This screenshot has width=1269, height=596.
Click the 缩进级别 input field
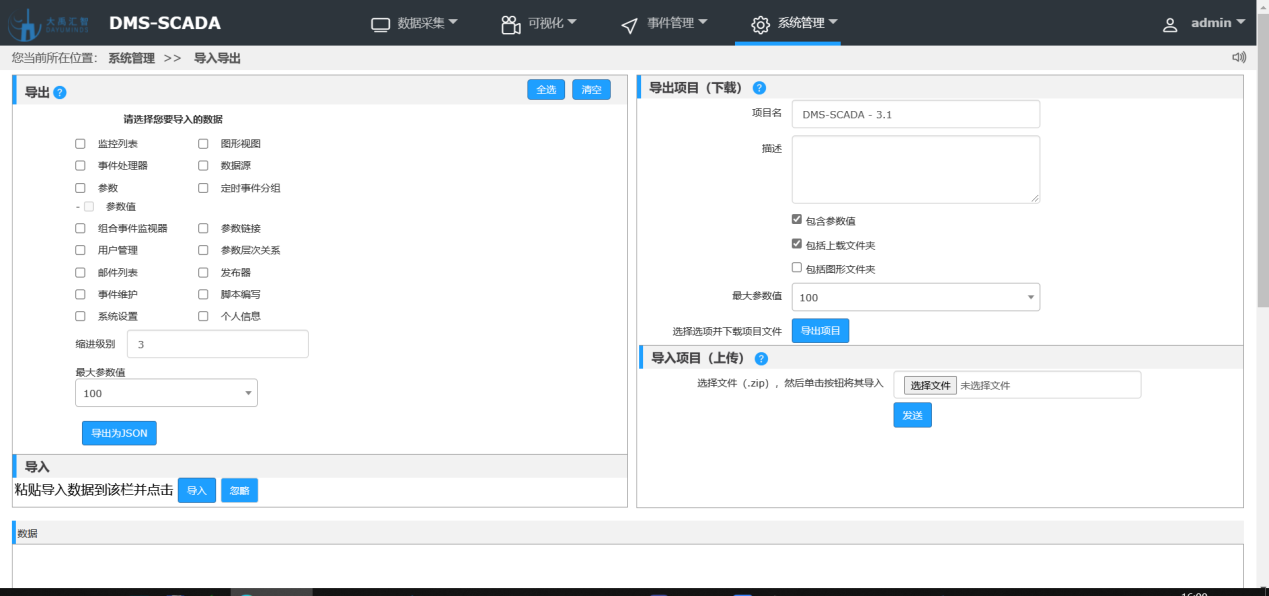click(218, 344)
